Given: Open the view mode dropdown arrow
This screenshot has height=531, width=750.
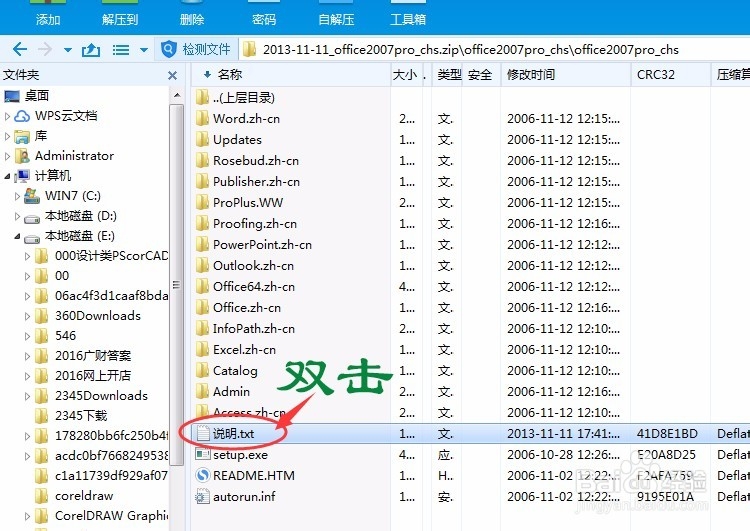Looking at the screenshot, I should [x=143, y=50].
